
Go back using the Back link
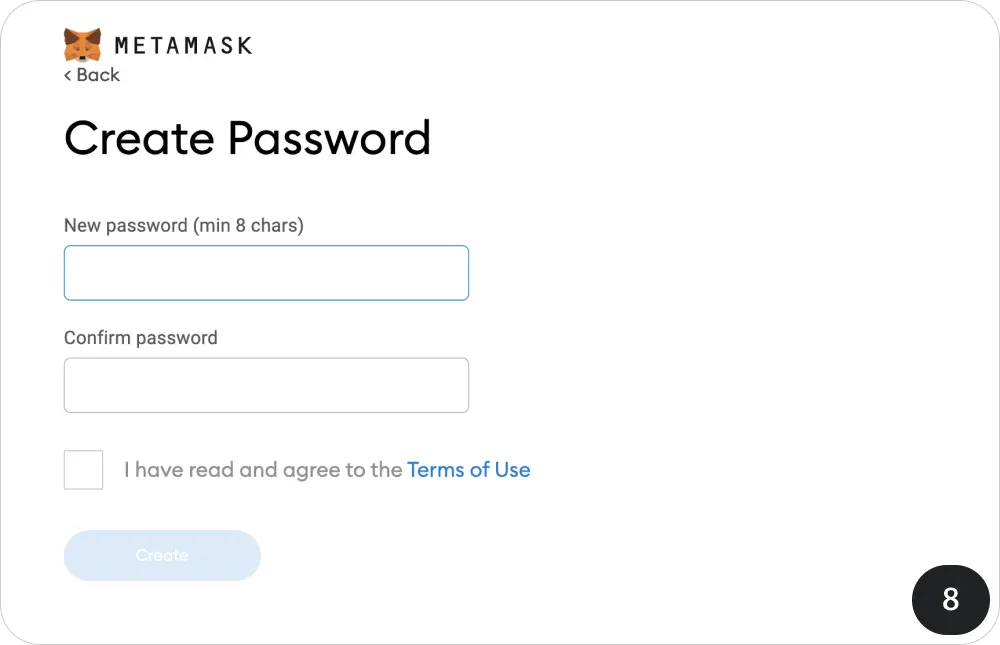[92, 75]
